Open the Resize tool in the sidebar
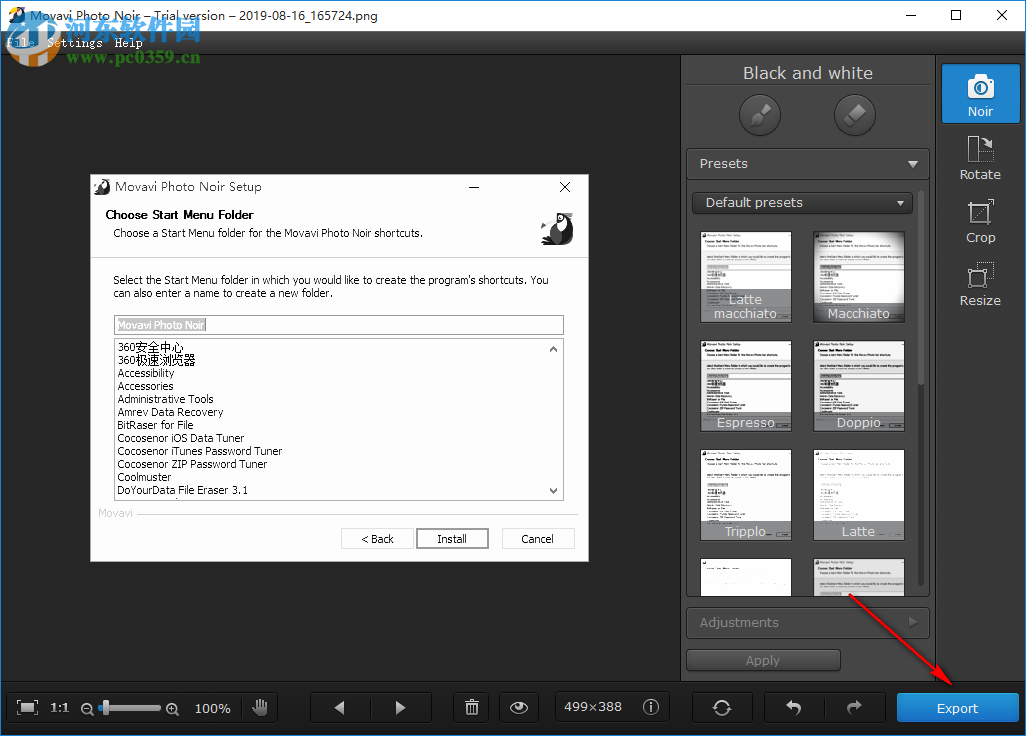Screen dimensions: 1026x736 pos(980,281)
